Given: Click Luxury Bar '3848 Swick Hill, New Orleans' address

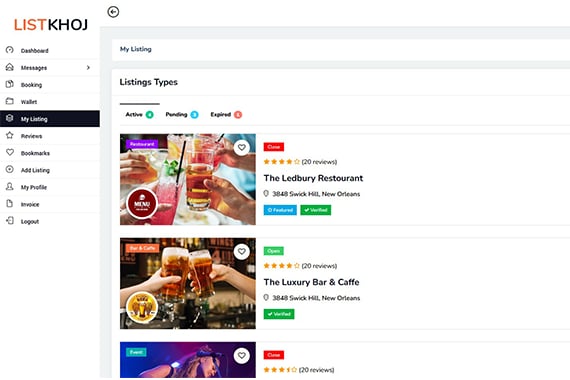Looking at the screenshot, I should coord(316,298).
